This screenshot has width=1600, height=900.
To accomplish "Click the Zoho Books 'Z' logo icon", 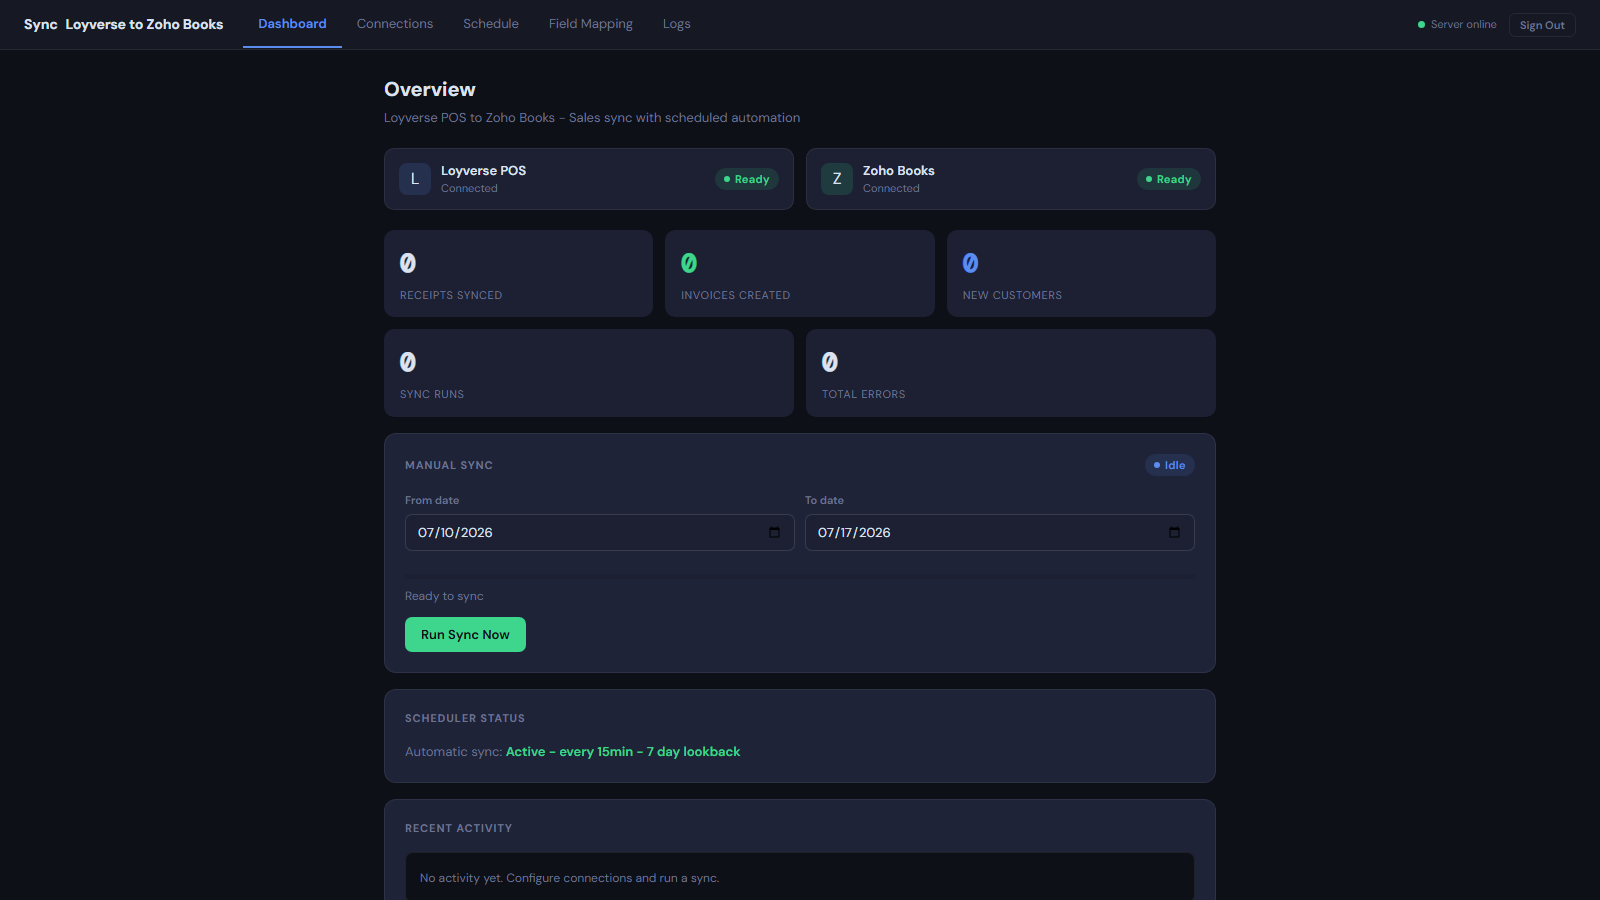I will pos(837,179).
